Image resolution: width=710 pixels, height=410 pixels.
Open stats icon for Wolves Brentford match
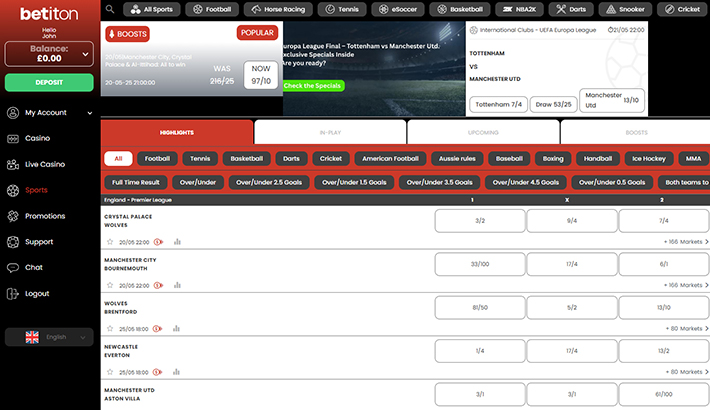pos(176,329)
